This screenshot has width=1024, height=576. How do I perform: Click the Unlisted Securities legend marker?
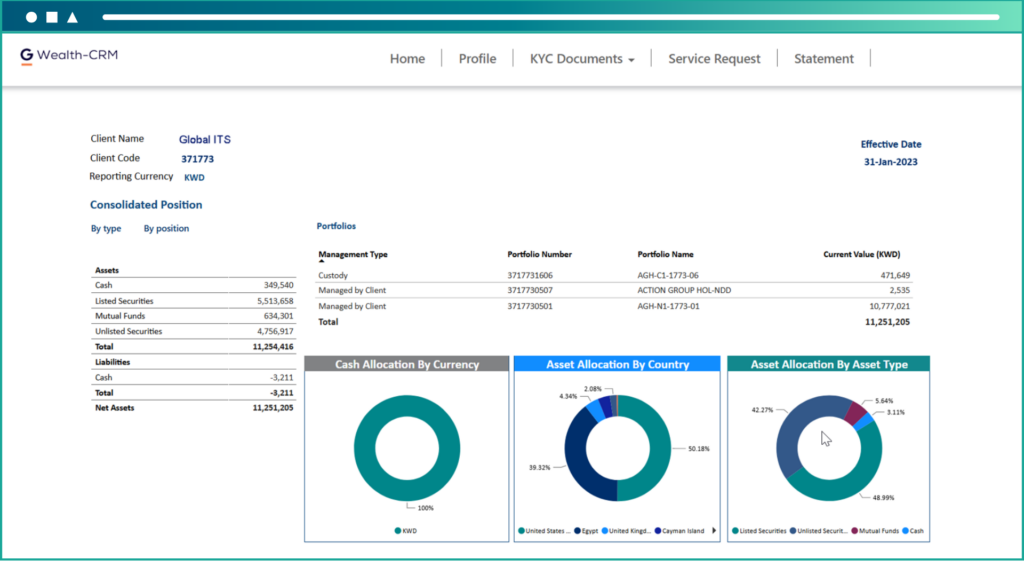tap(792, 531)
